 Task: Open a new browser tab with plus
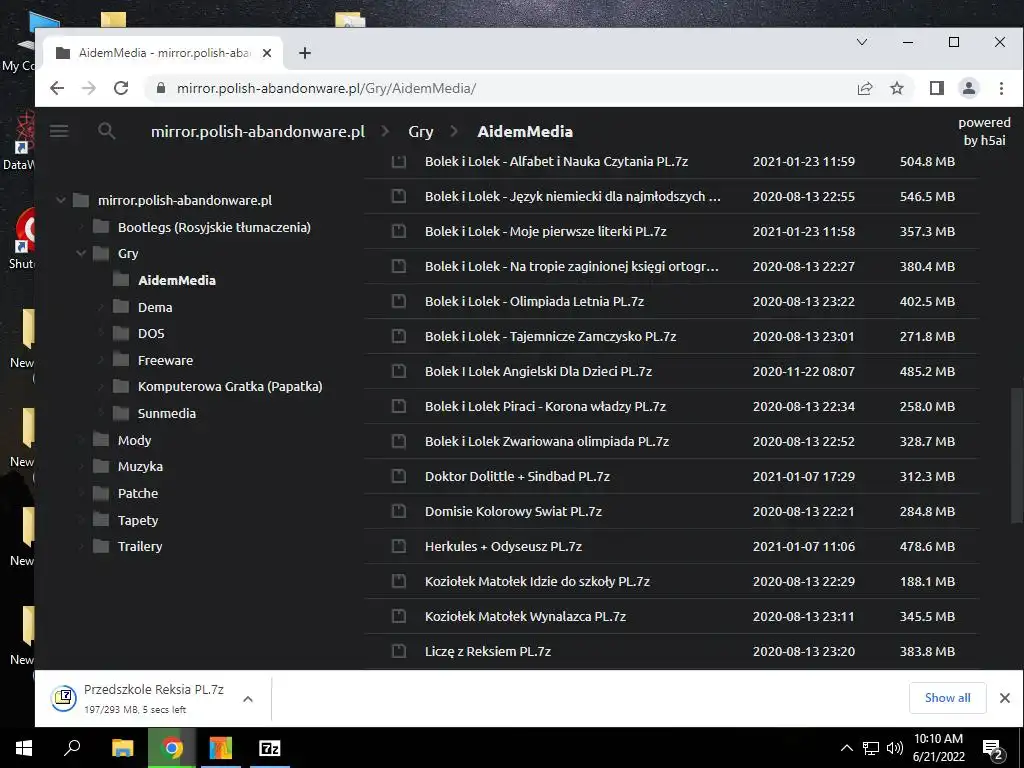(304, 53)
